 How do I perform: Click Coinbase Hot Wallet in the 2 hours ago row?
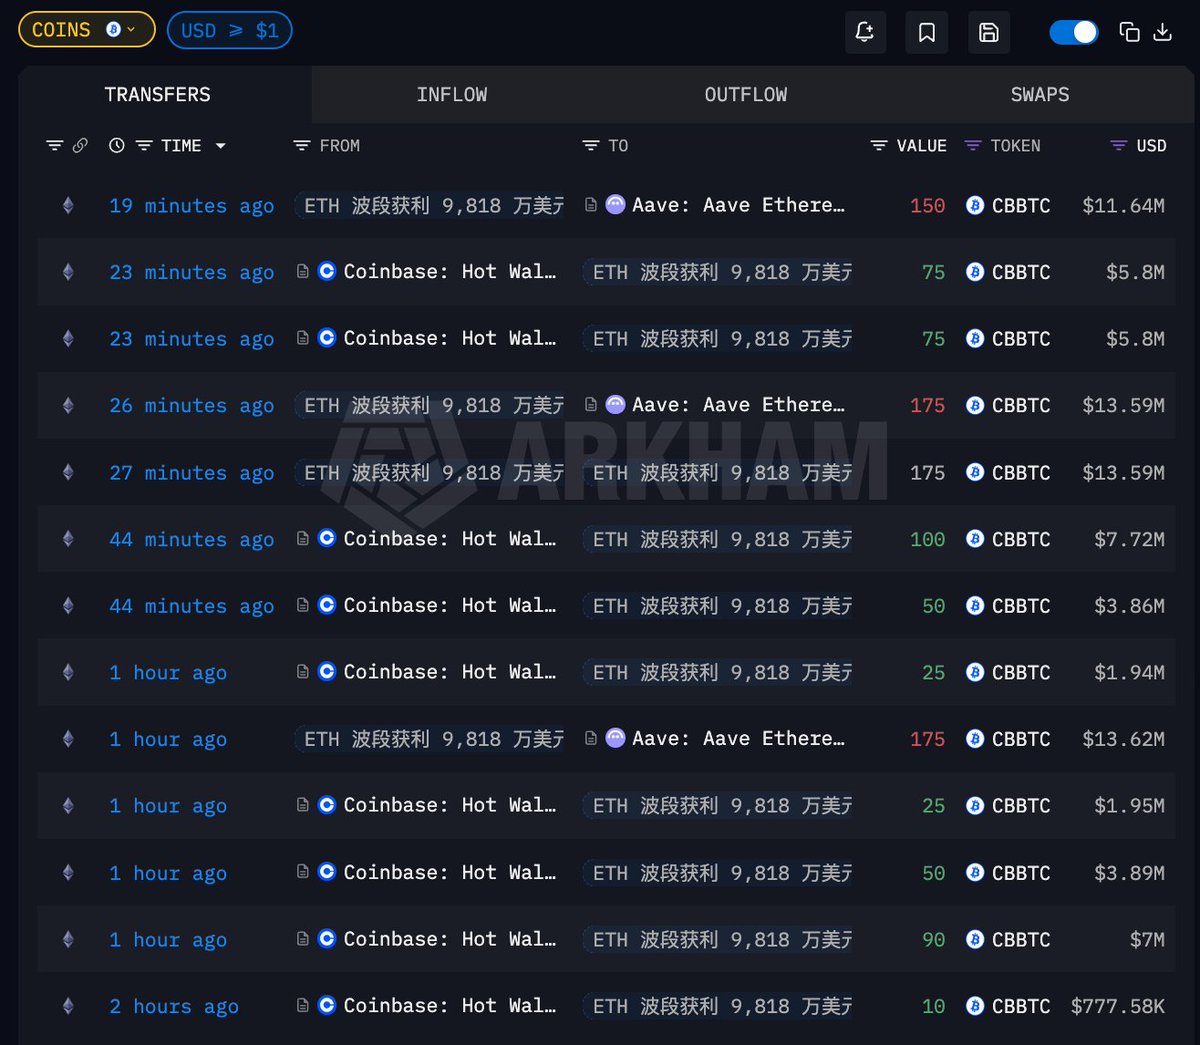point(449,1006)
